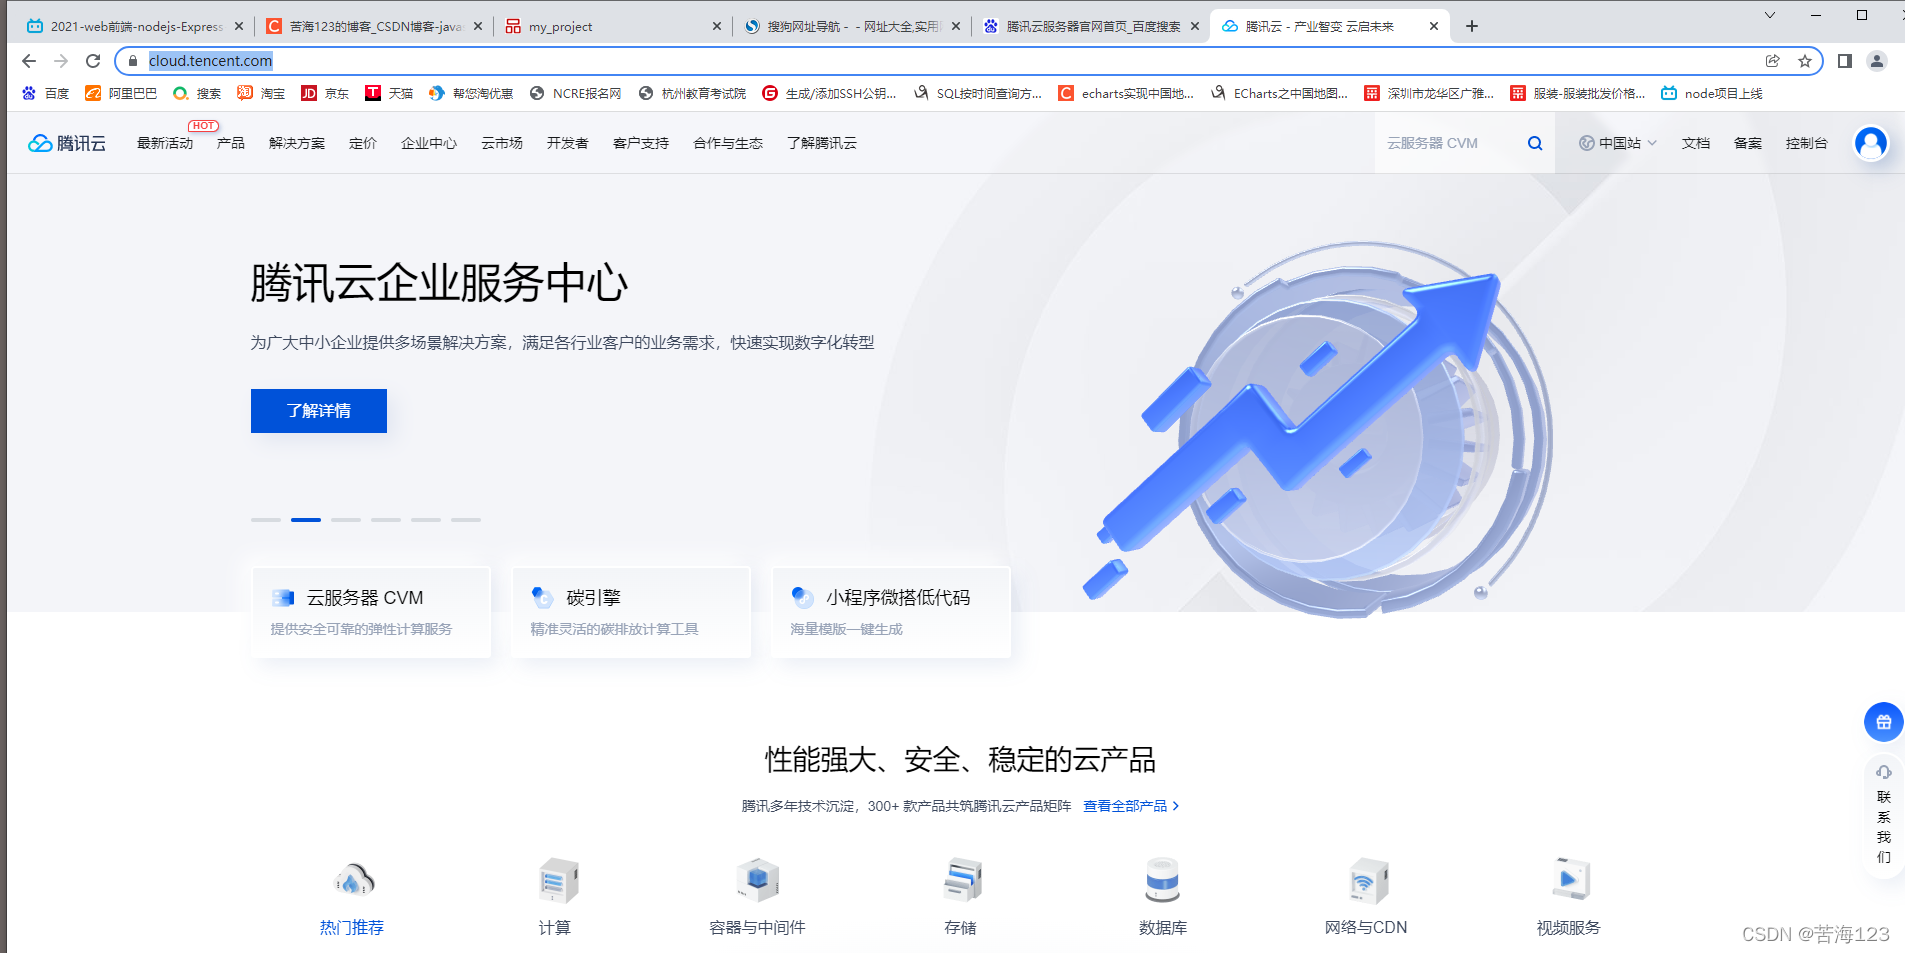The image size is (1905, 953).
Task: Open the 客户支持 menu
Action: [x=641, y=143]
